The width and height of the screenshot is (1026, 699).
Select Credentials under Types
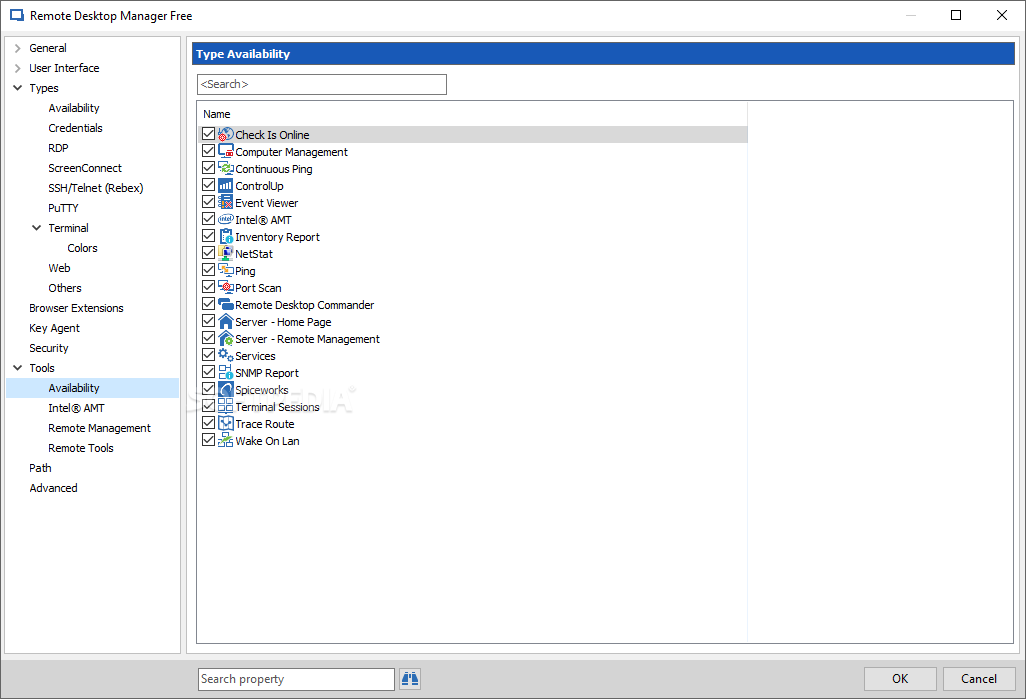point(75,128)
